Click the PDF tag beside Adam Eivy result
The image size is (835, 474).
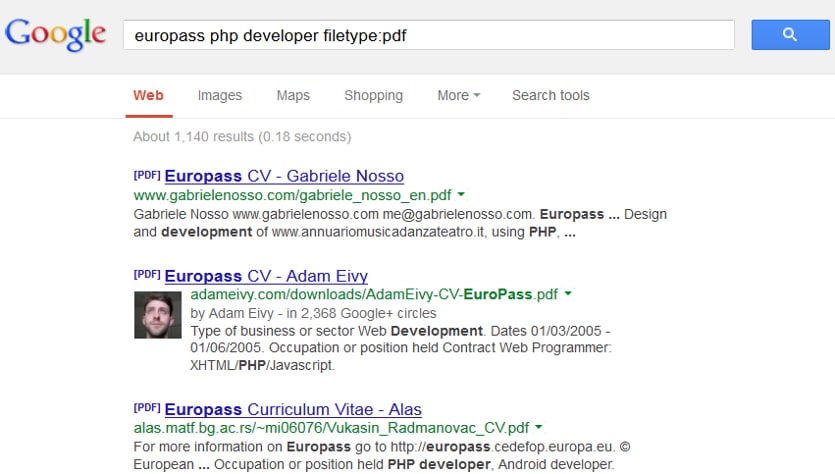click(x=147, y=275)
